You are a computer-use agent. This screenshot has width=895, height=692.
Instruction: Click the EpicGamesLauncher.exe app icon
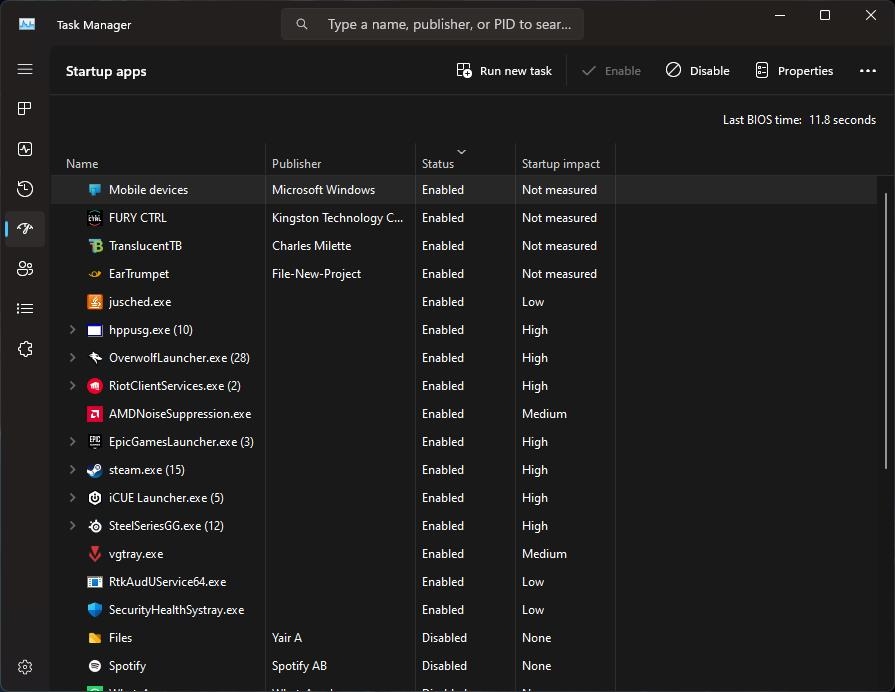pos(95,442)
